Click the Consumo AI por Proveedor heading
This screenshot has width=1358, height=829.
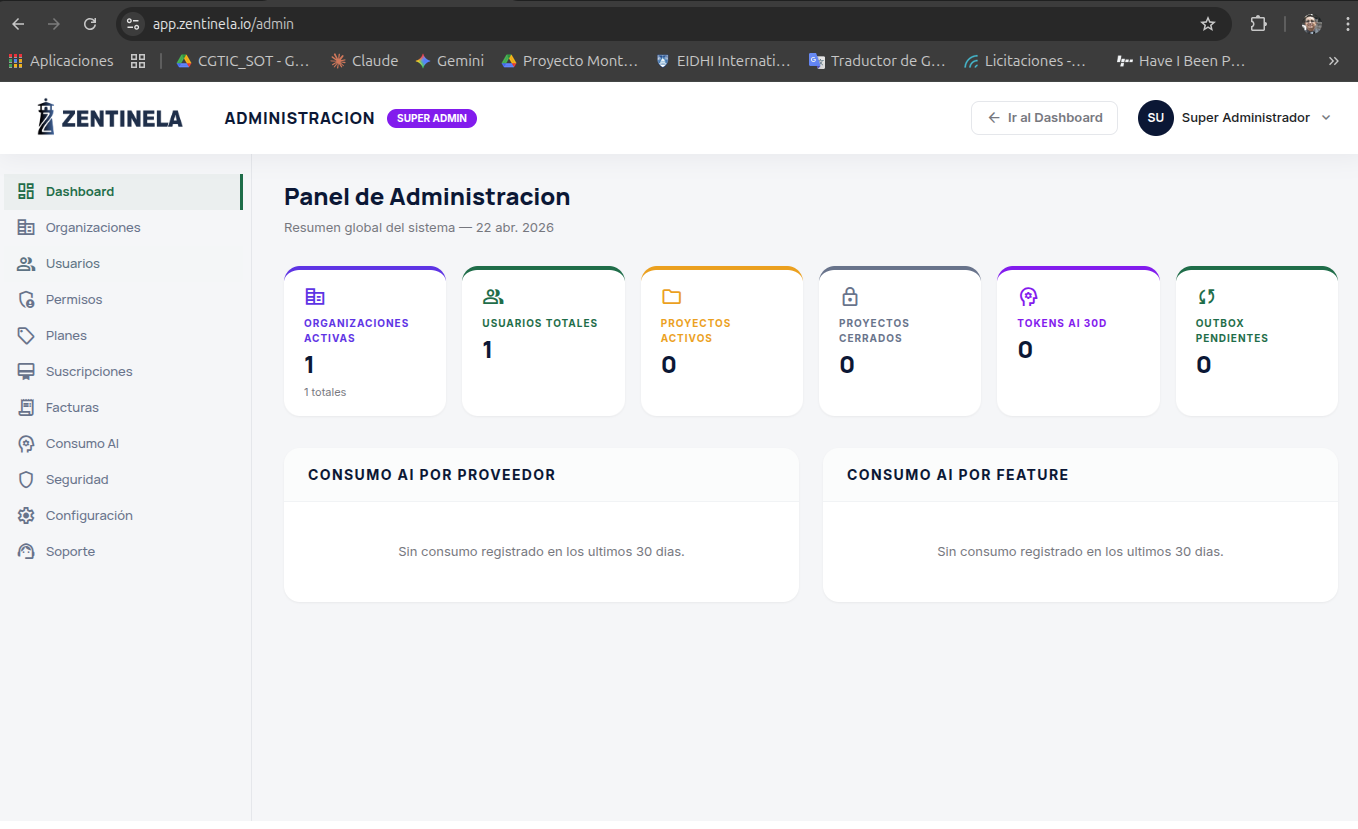(432, 475)
